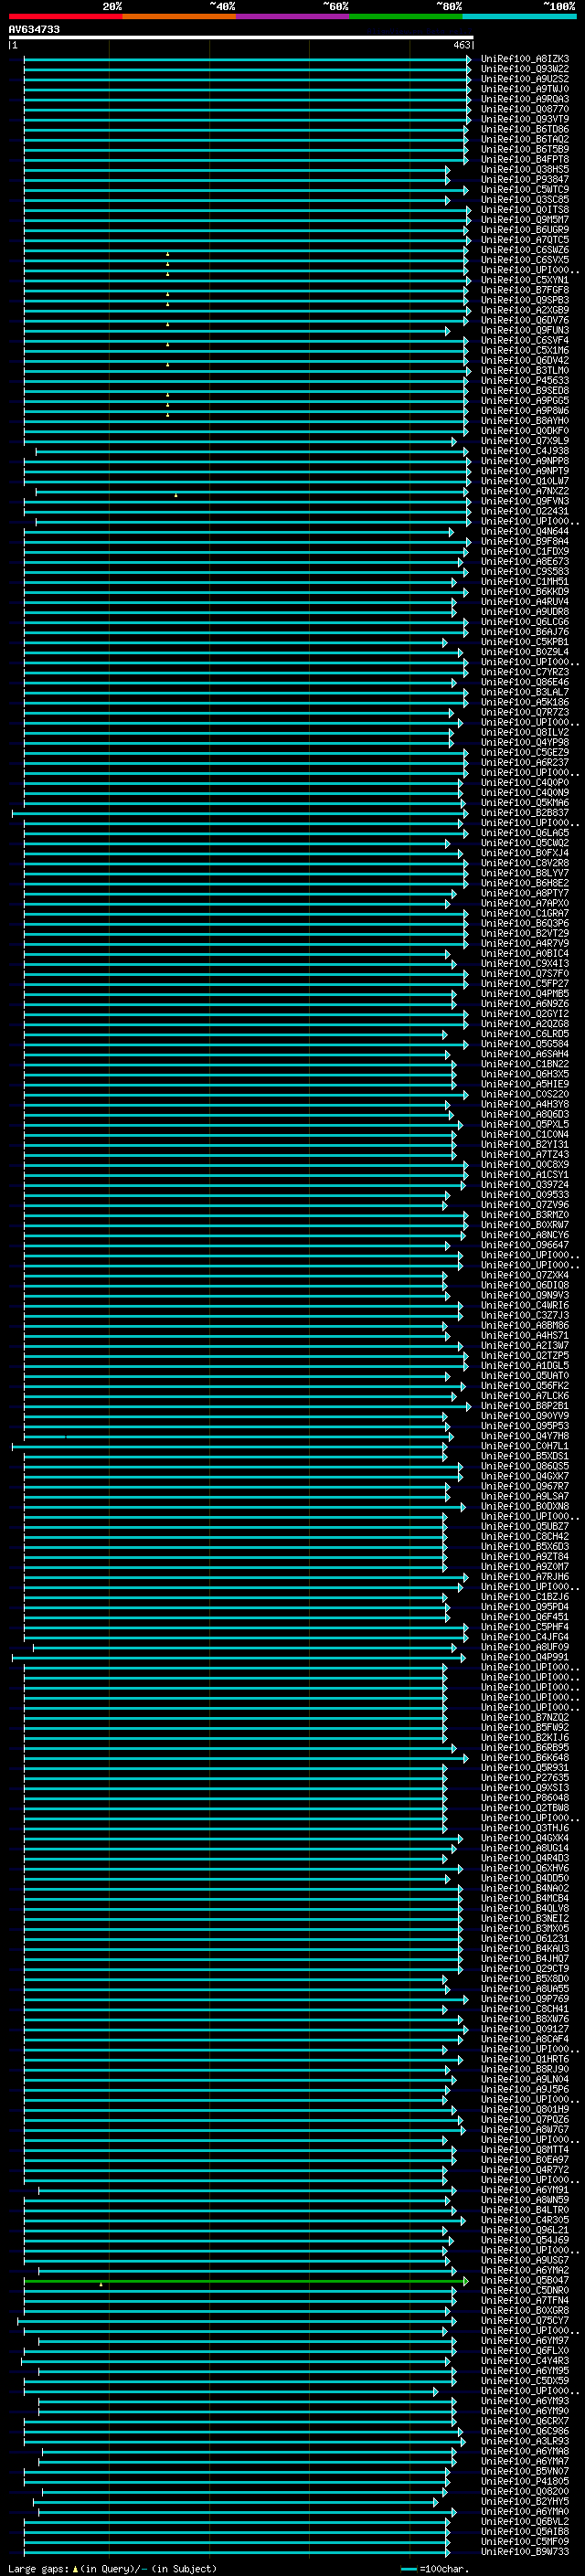
Task: Open hit UniRef100_B4FPT8
Action: point(525,159)
